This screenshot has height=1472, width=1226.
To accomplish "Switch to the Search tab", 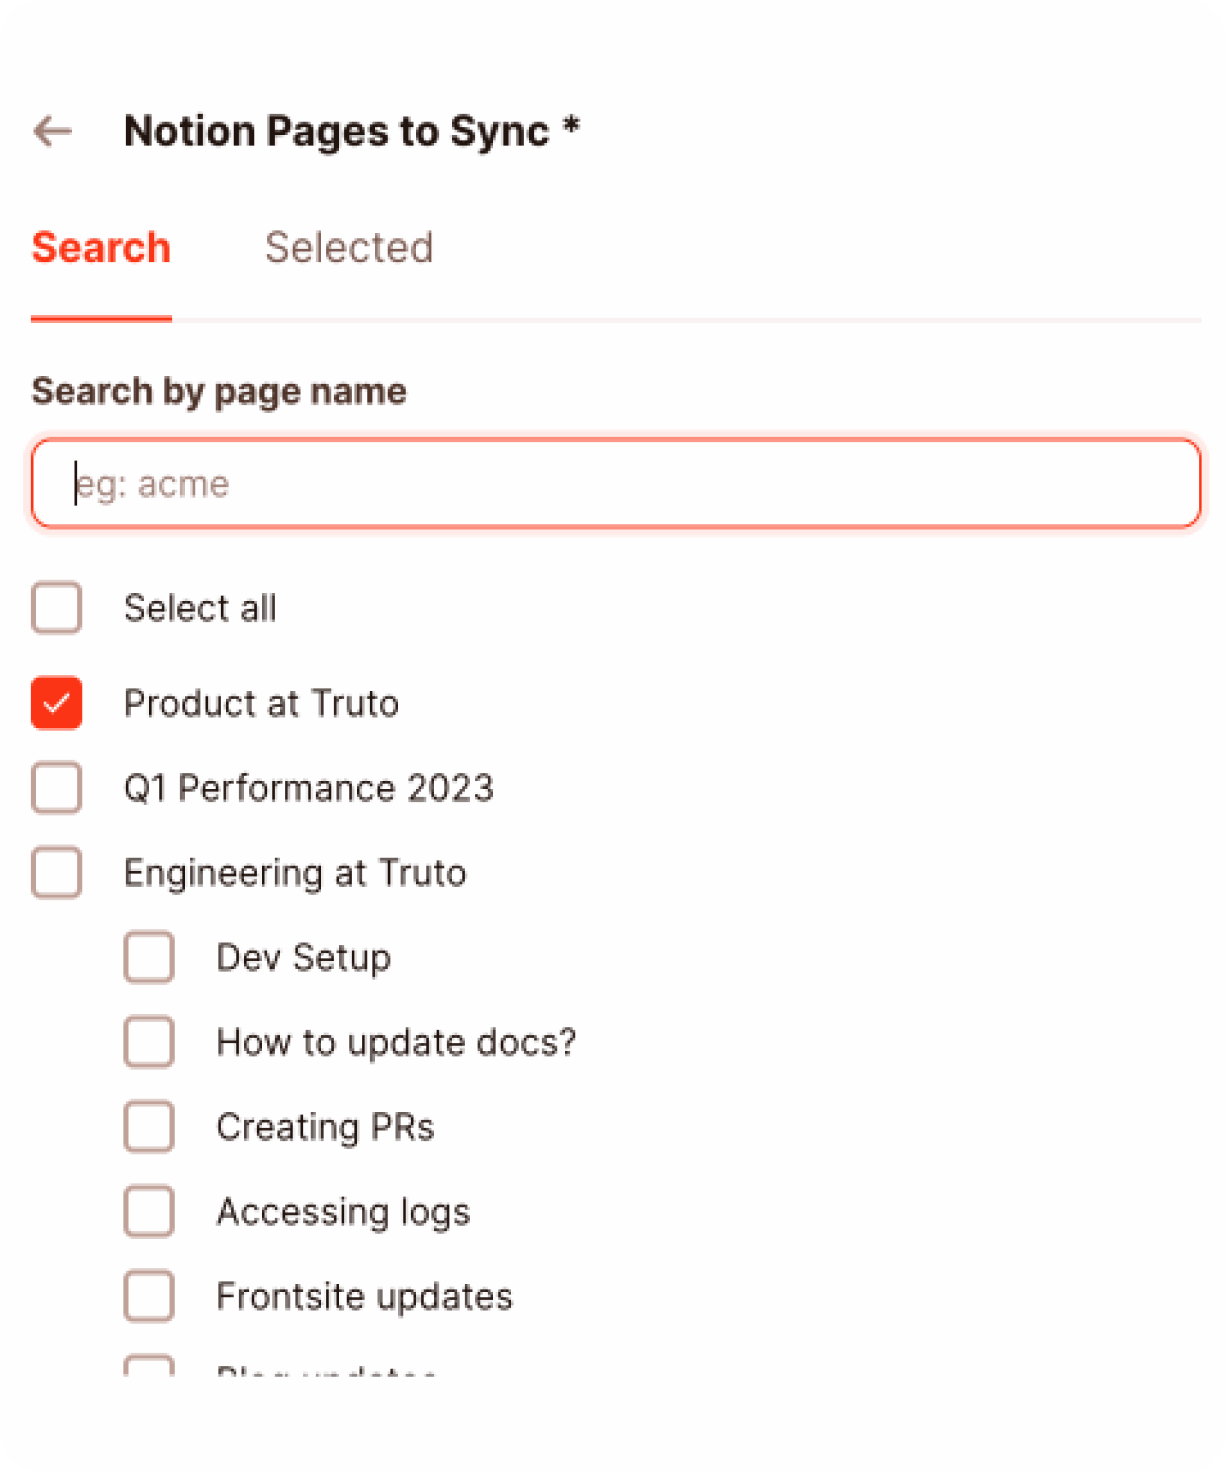I will click(101, 248).
